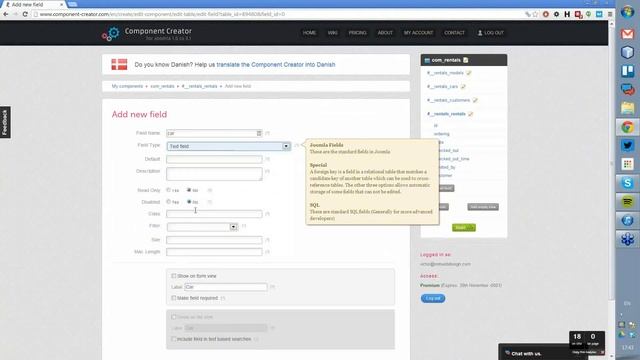This screenshot has width=640, height=360.
Task: Click the edit icon beside com_rentals
Action: 466,60
